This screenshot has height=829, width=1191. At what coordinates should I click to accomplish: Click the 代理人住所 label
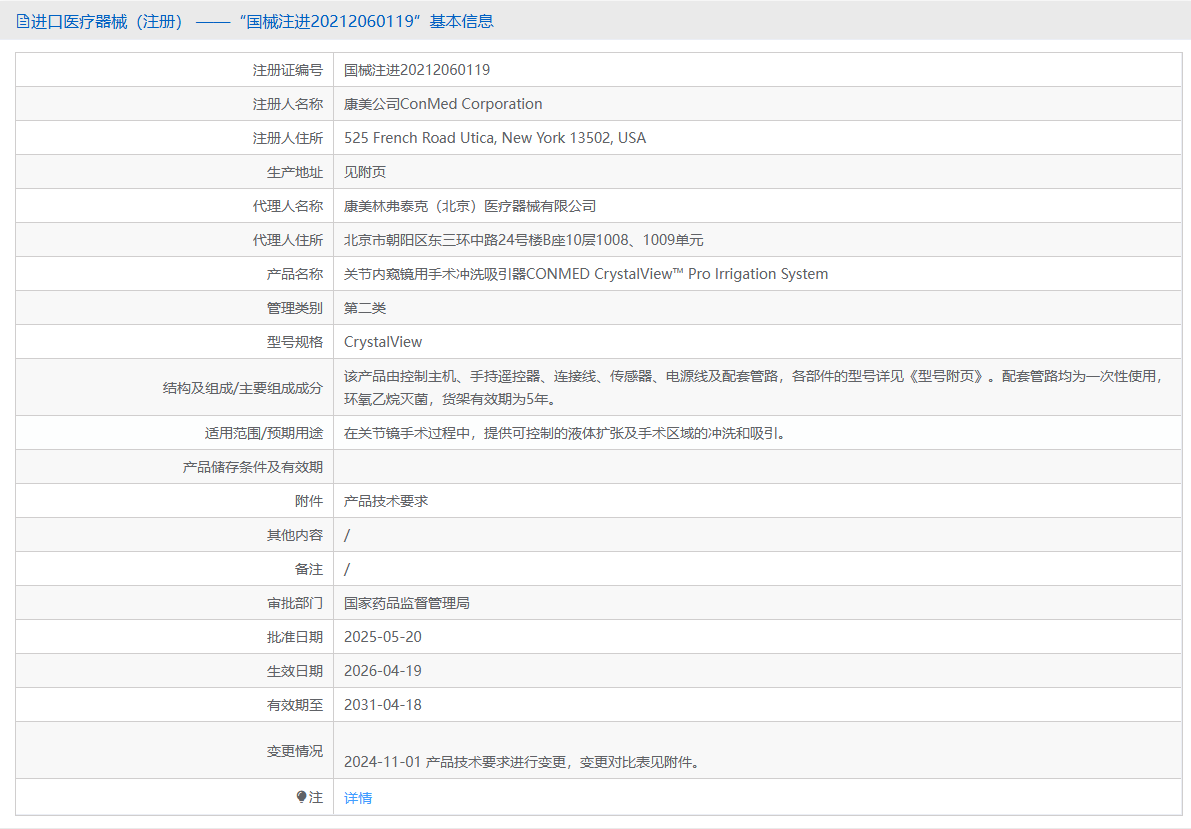click(288, 240)
